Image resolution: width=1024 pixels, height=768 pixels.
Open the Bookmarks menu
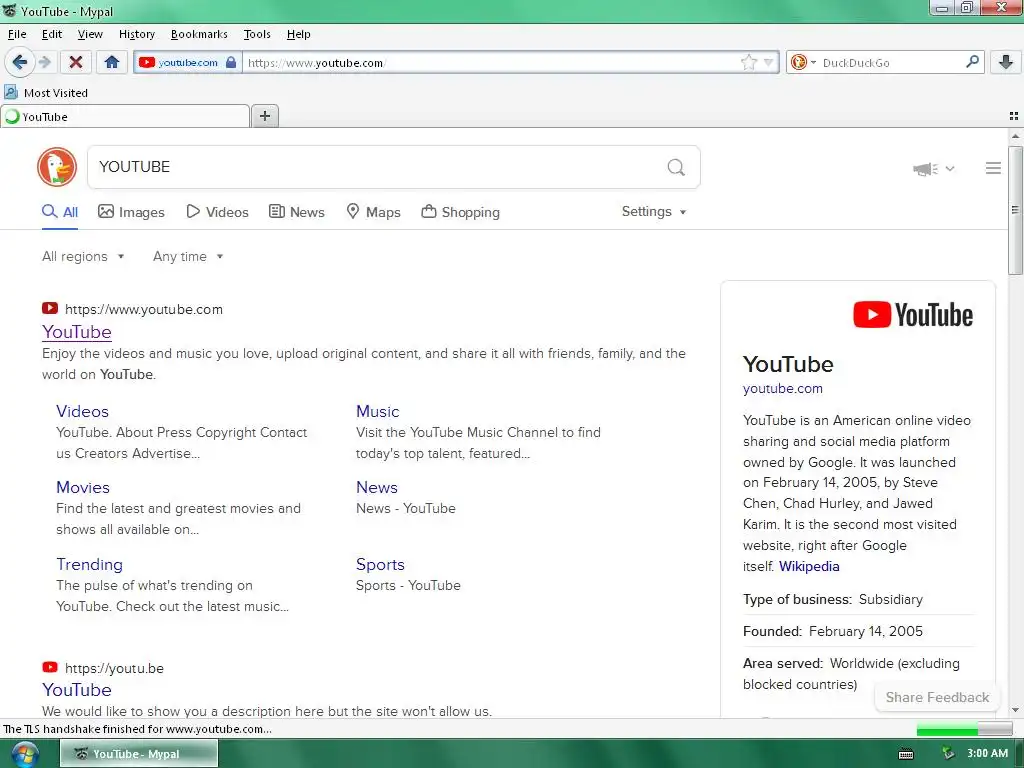point(199,34)
